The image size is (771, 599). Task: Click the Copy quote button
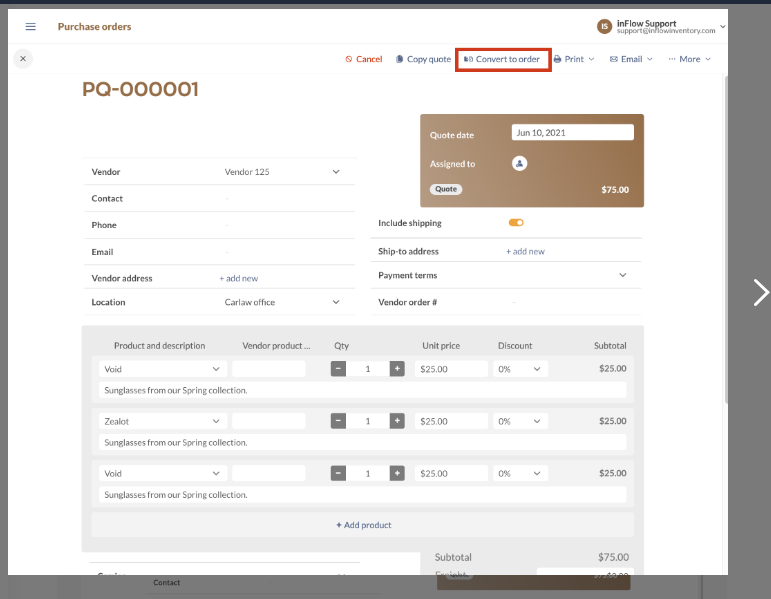tap(423, 59)
